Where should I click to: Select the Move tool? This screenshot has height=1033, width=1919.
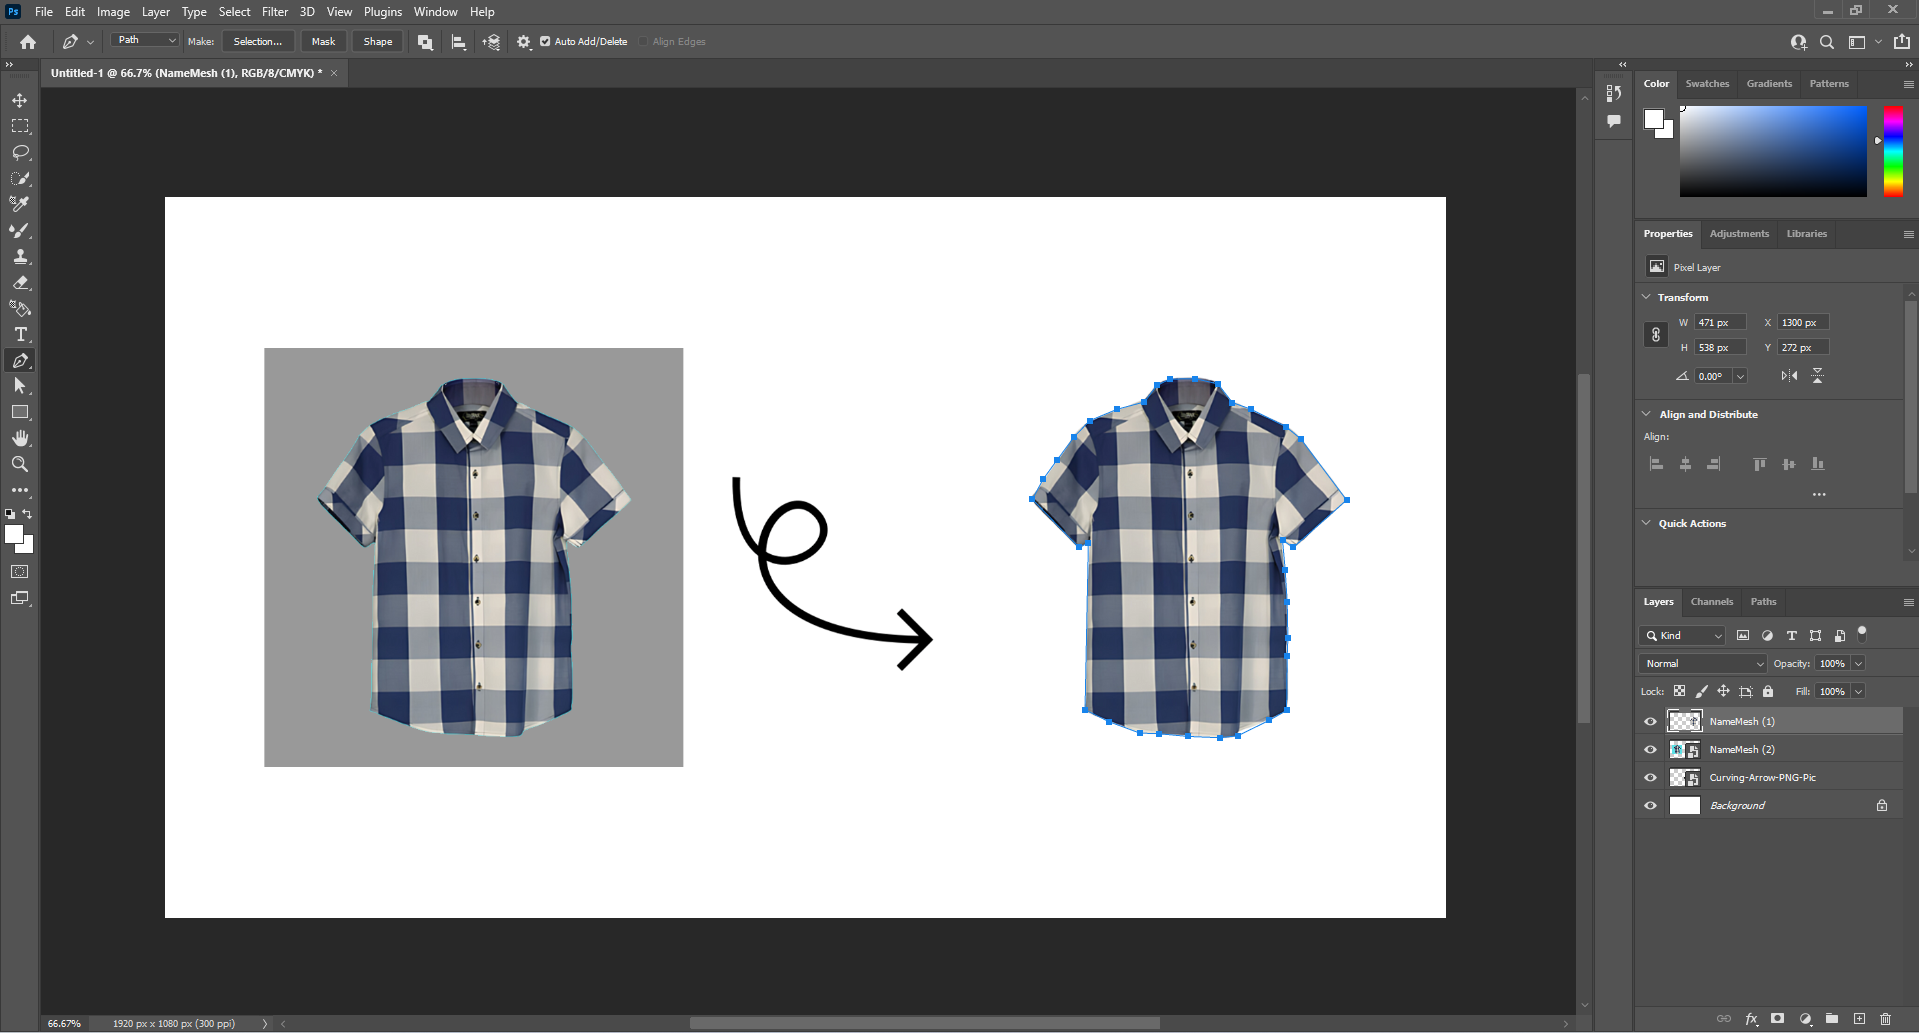[20, 100]
